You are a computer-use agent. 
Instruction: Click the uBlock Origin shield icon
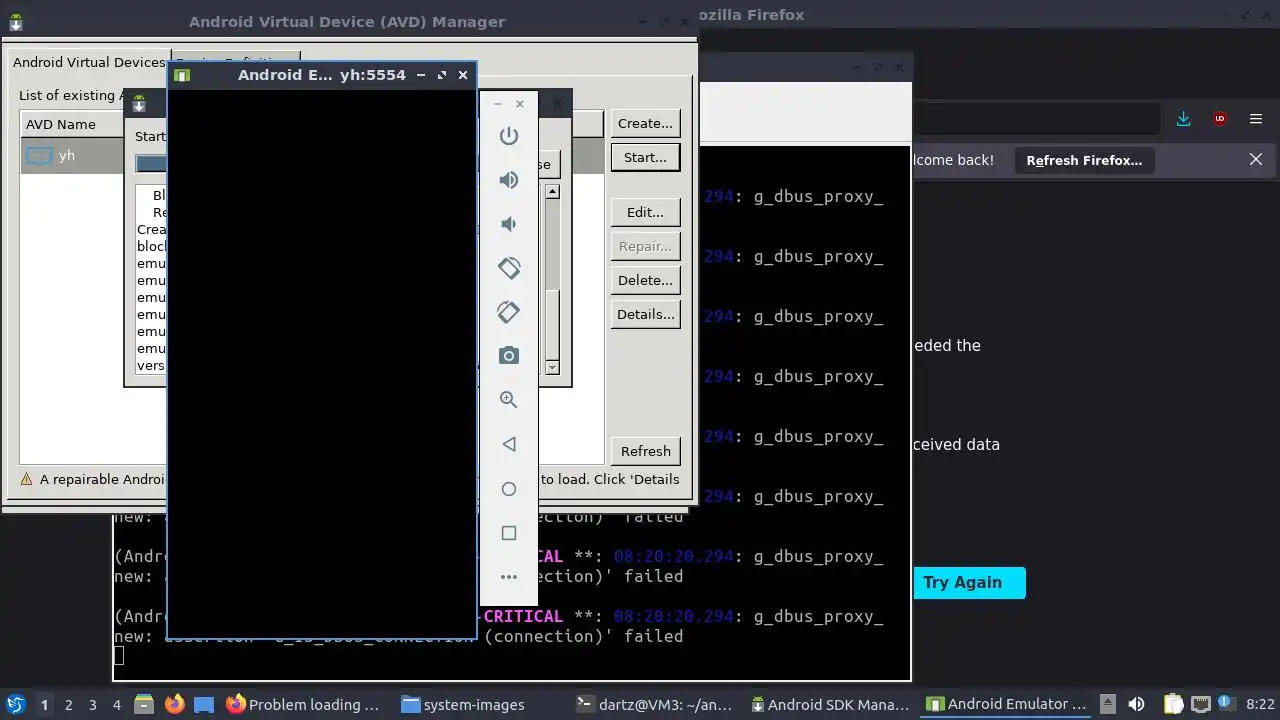click(1220, 119)
